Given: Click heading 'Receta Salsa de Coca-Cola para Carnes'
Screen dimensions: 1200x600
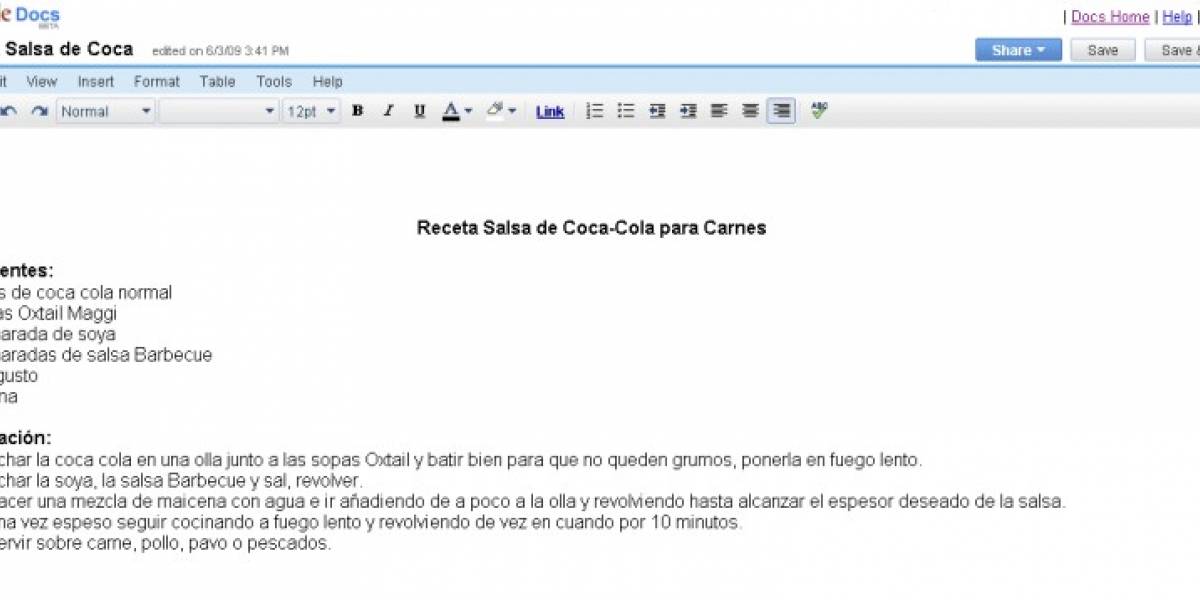Looking at the screenshot, I should (x=591, y=228).
